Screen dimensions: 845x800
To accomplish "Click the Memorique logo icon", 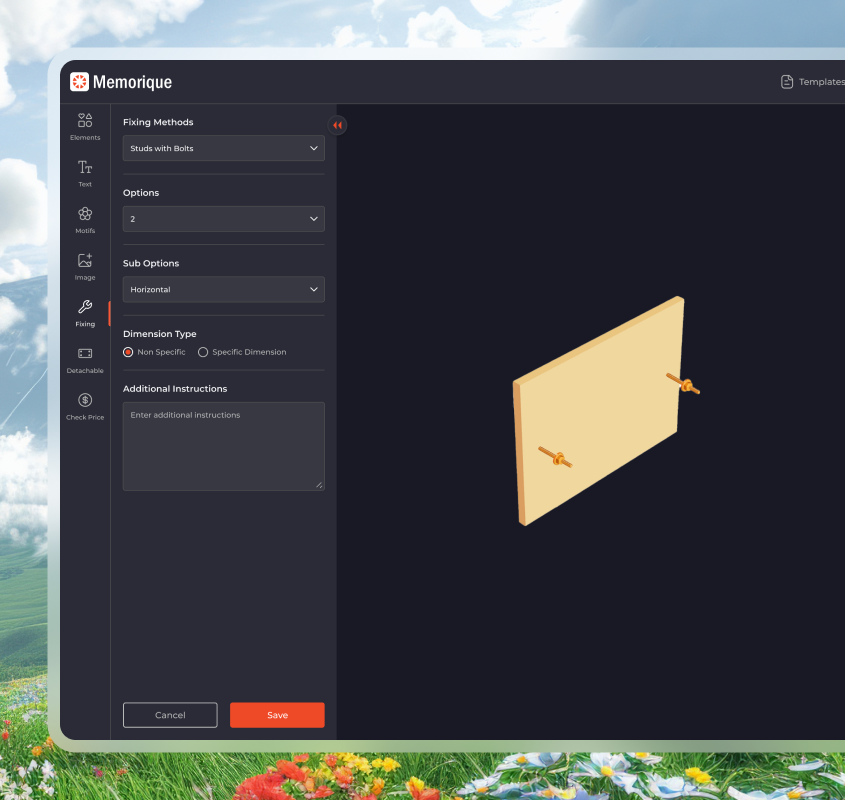I will tap(79, 82).
